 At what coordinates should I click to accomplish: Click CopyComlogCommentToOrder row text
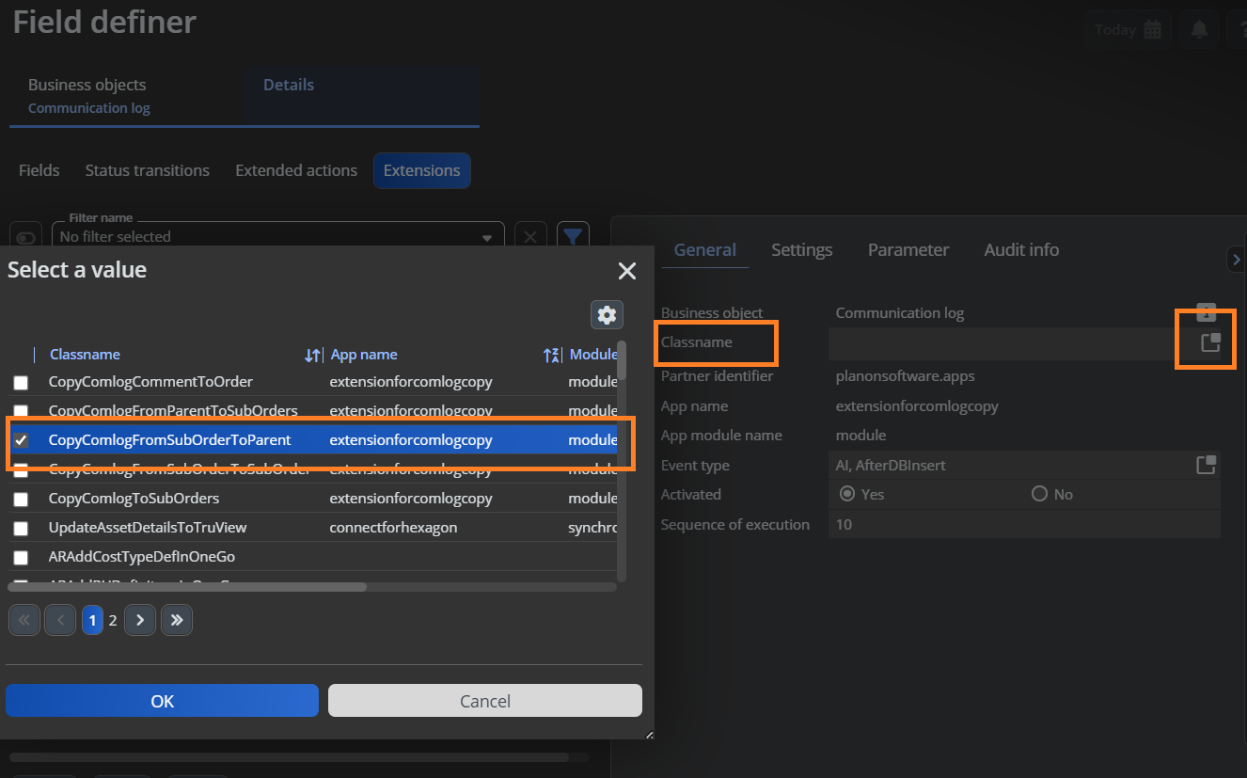pyautogui.click(x=151, y=382)
